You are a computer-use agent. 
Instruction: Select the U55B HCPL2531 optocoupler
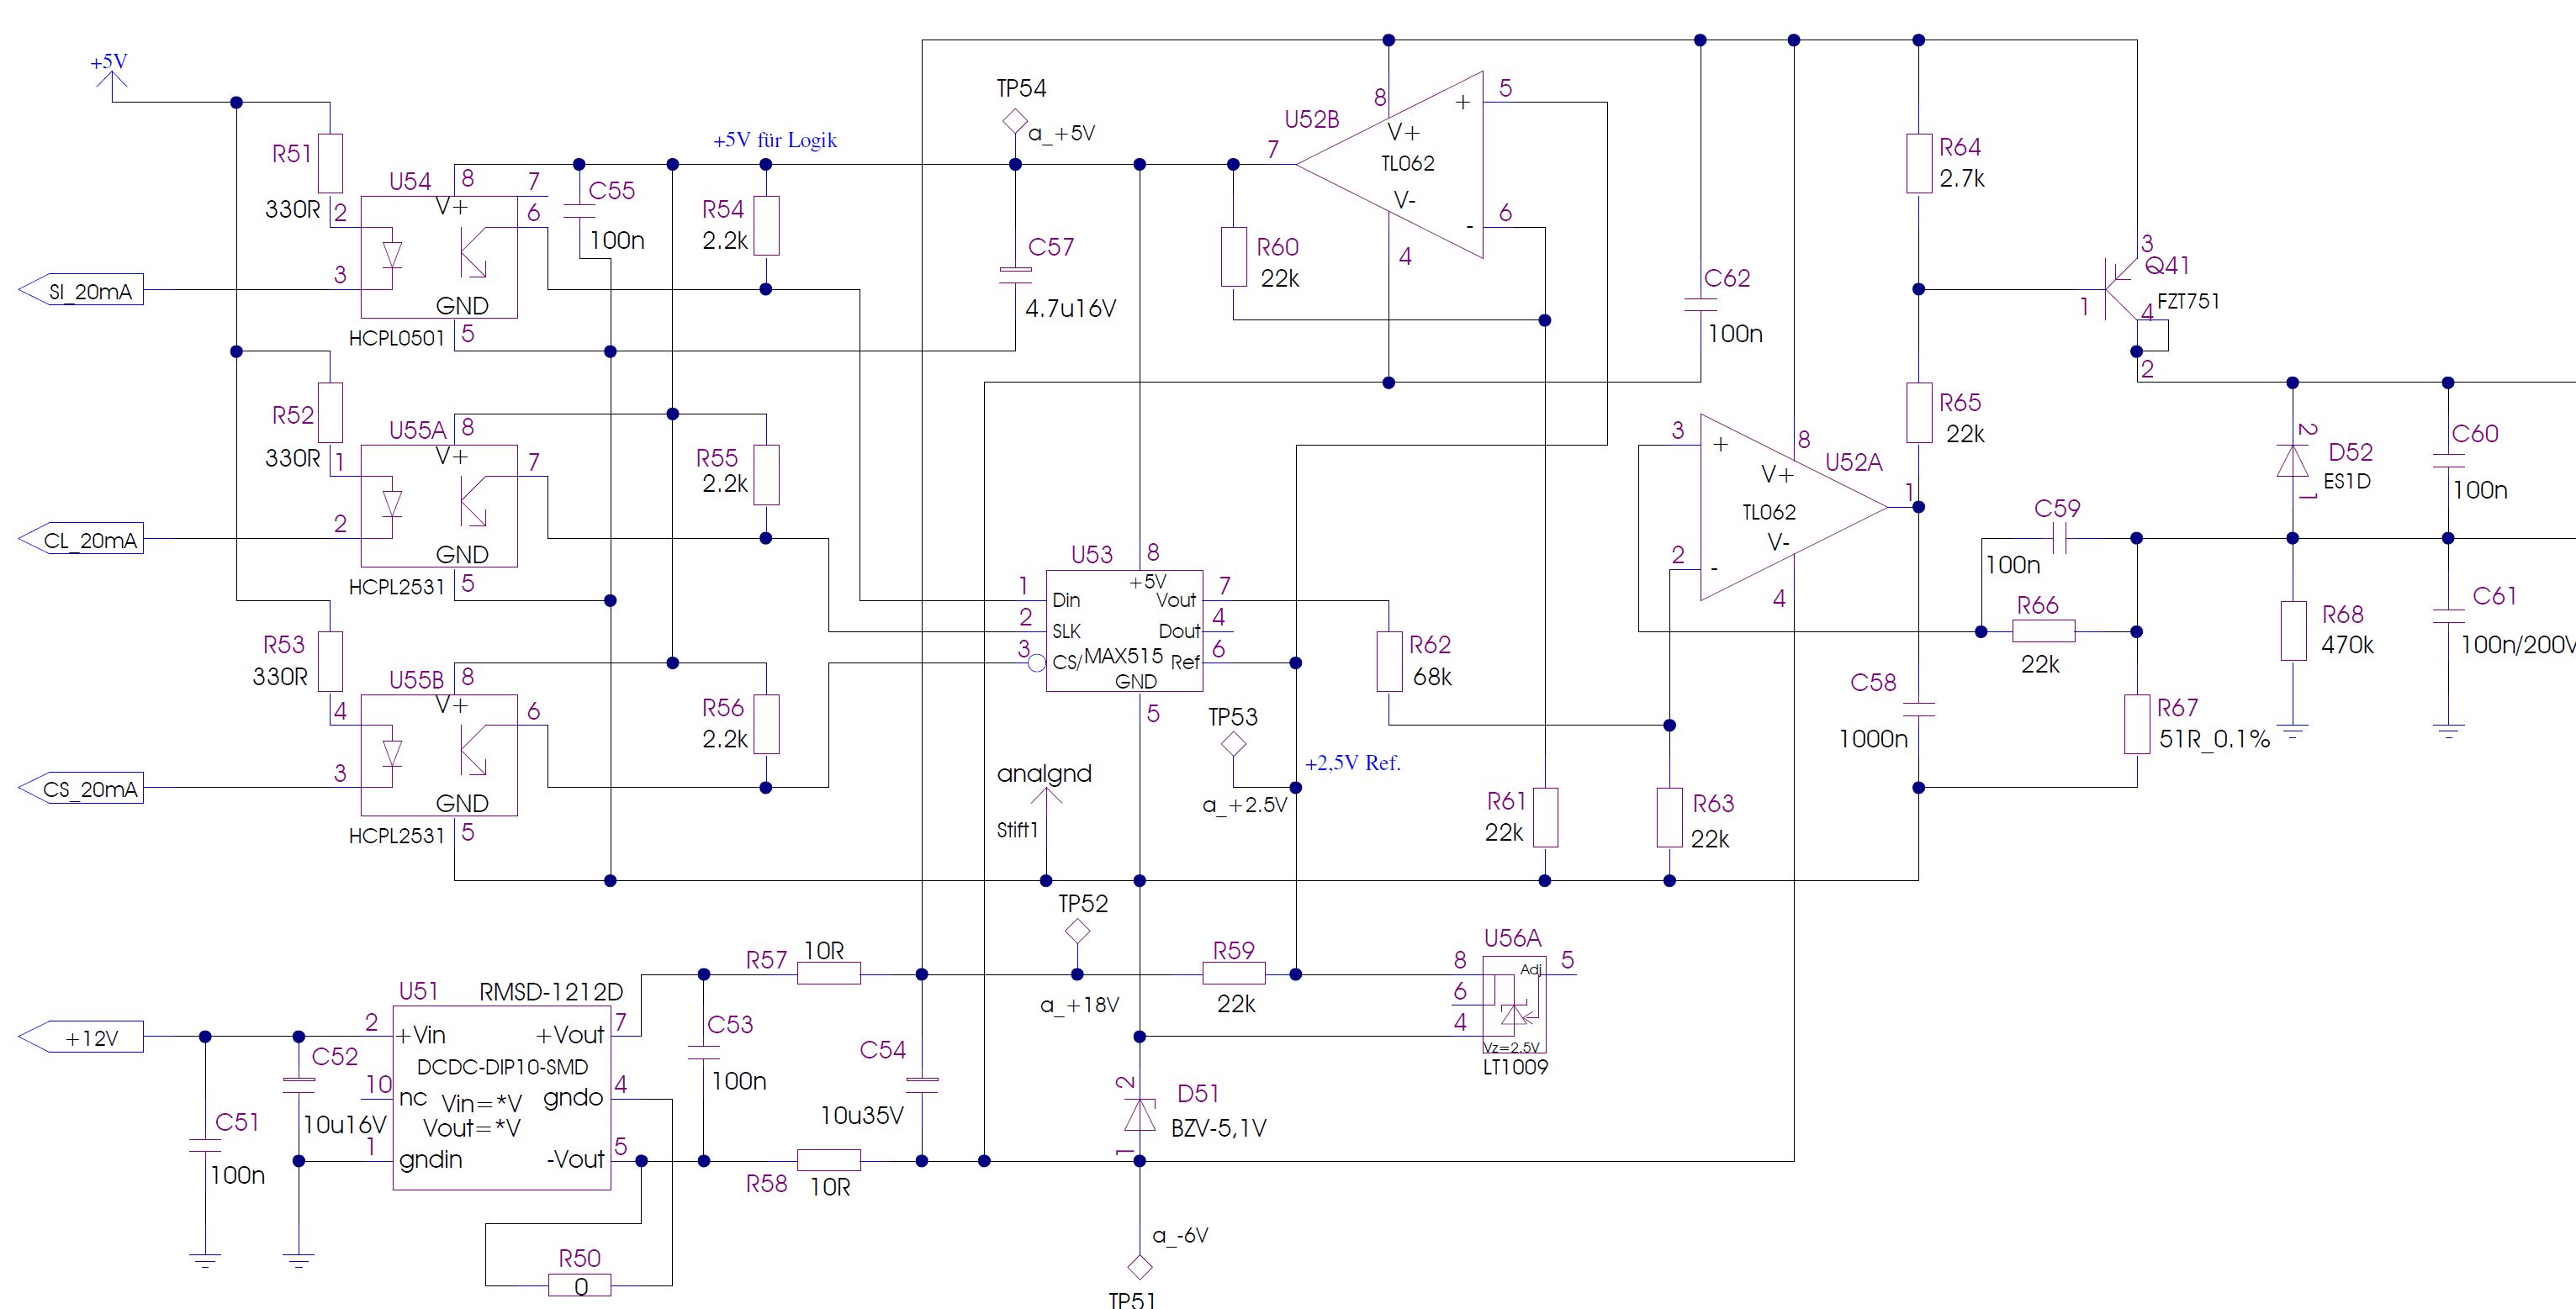point(439,755)
